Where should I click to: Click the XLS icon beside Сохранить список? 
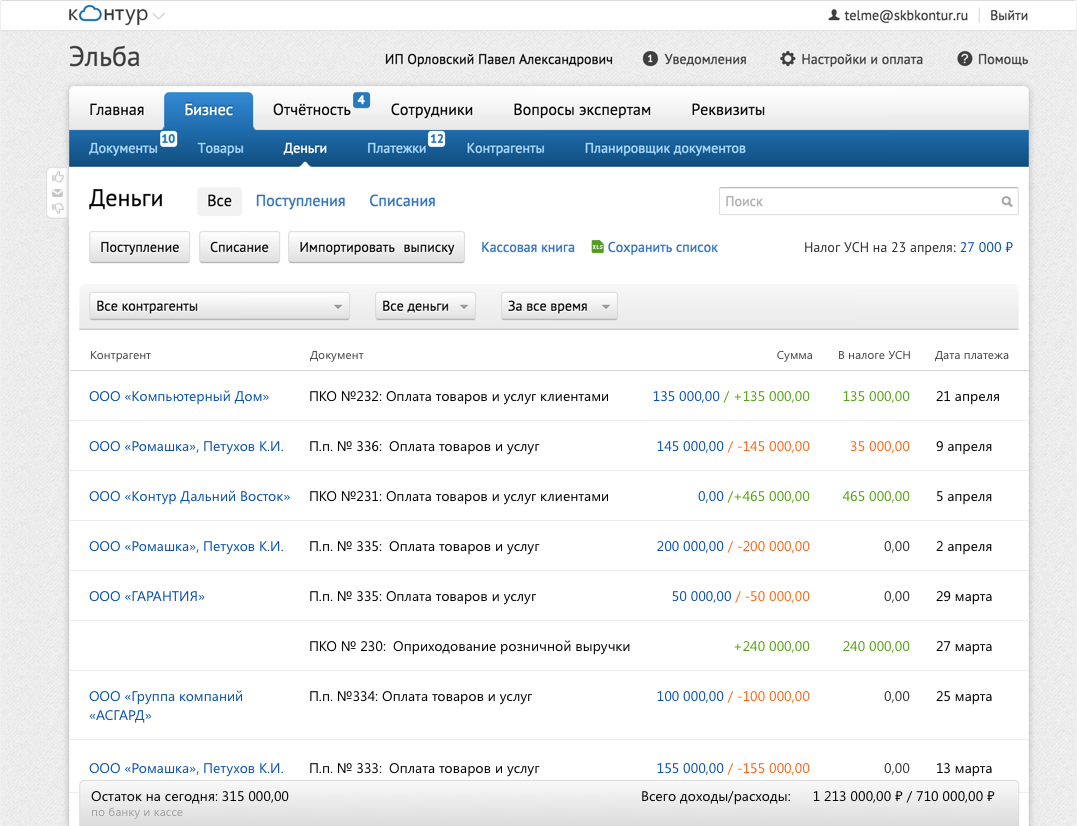point(598,246)
